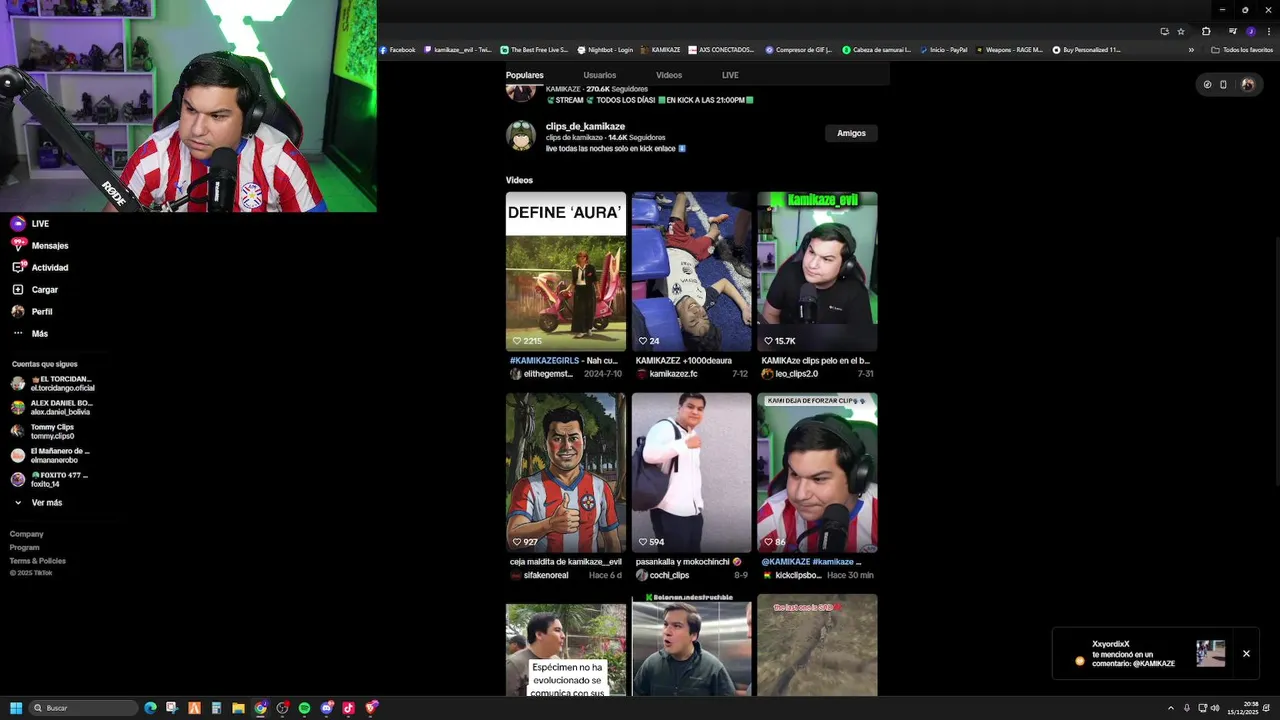Click the elithegemst author link
The height and width of the screenshot is (720, 1280).
point(548,374)
